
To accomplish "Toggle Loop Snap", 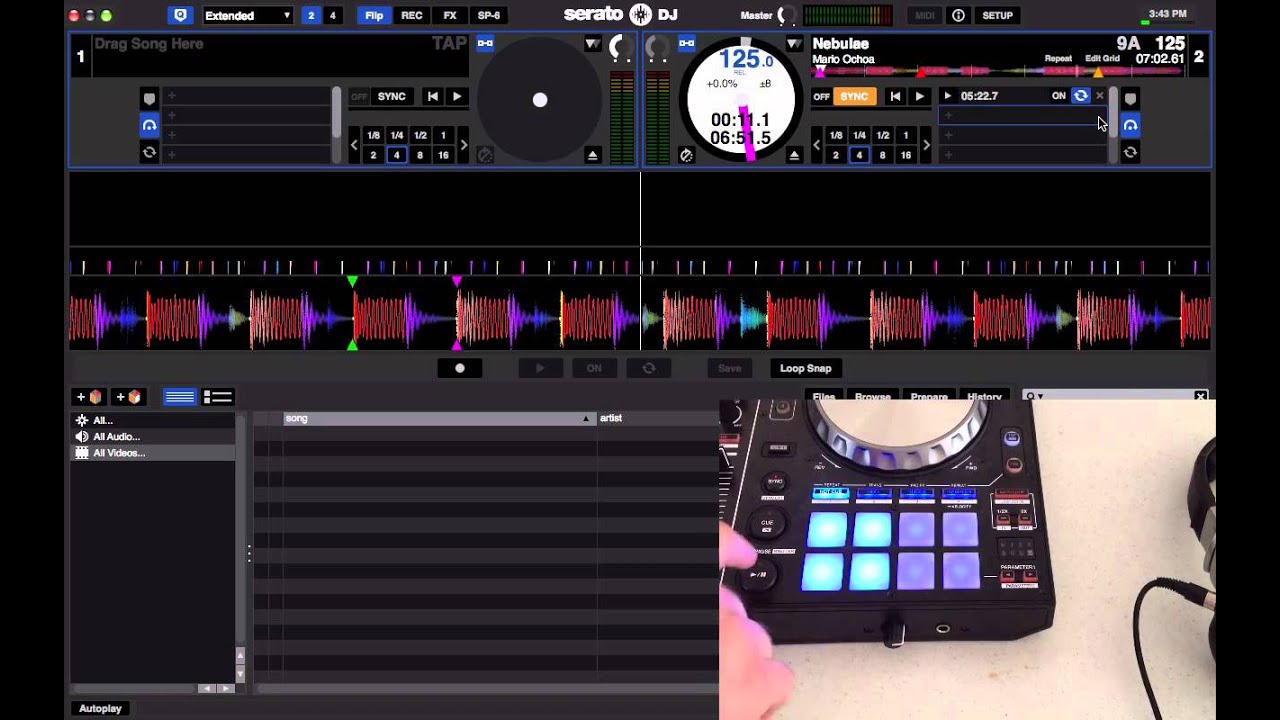I will pyautogui.click(x=805, y=368).
